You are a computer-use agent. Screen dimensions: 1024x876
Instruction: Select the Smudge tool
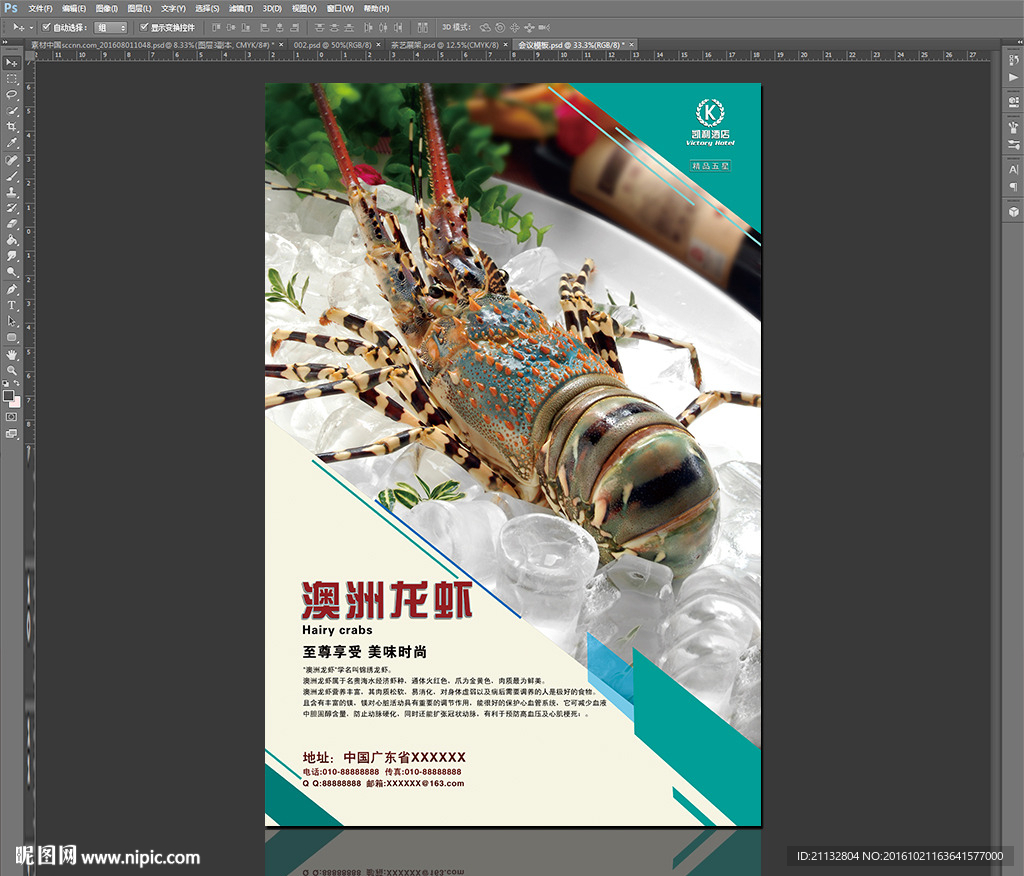pos(12,256)
